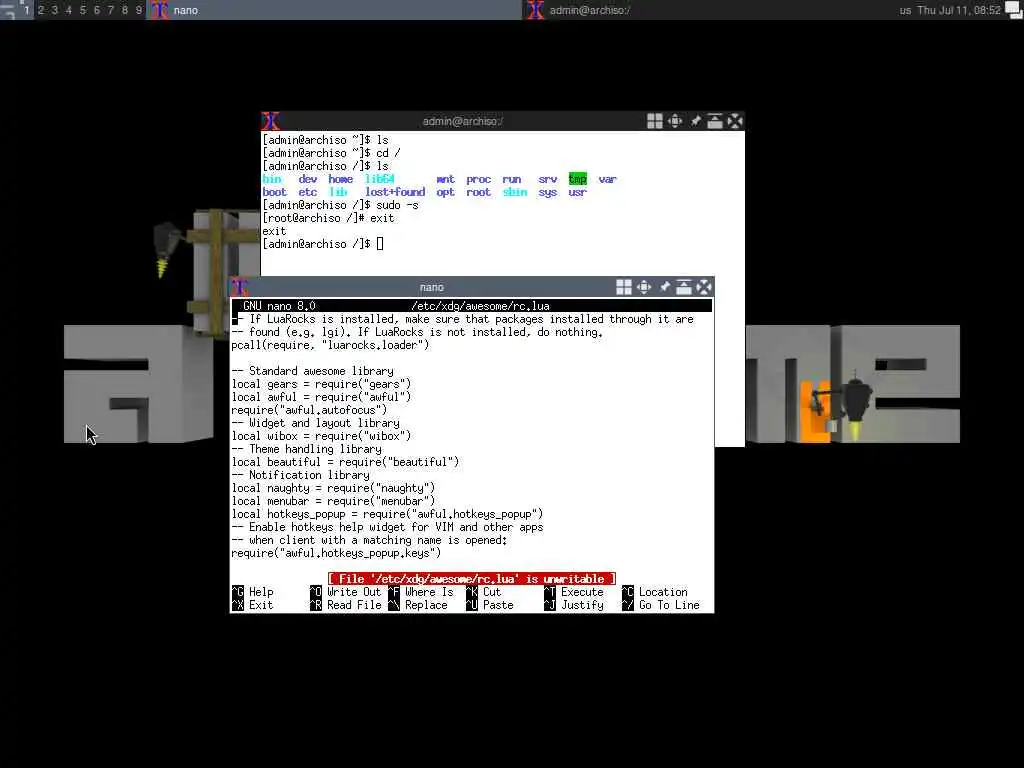Focus the nano entry in the tasklist

tap(336, 10)
